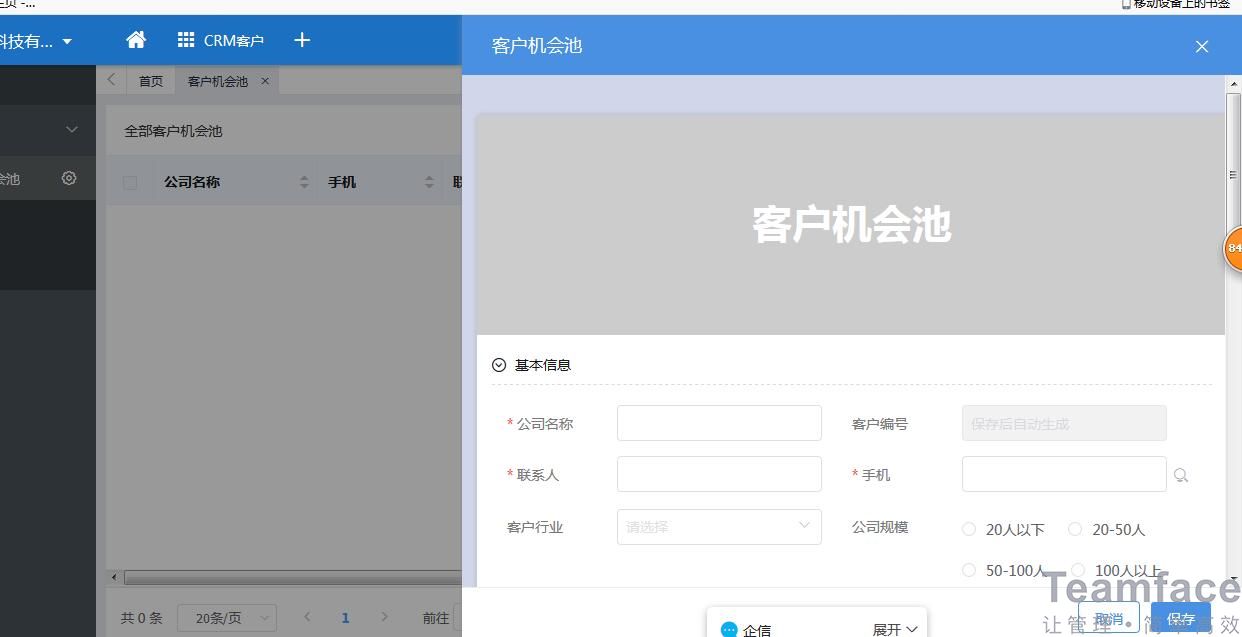The image size is (1242, 637).
Task: Click the home icon in the blue bar
Action: pyautogui.click(x=136, y=40)
